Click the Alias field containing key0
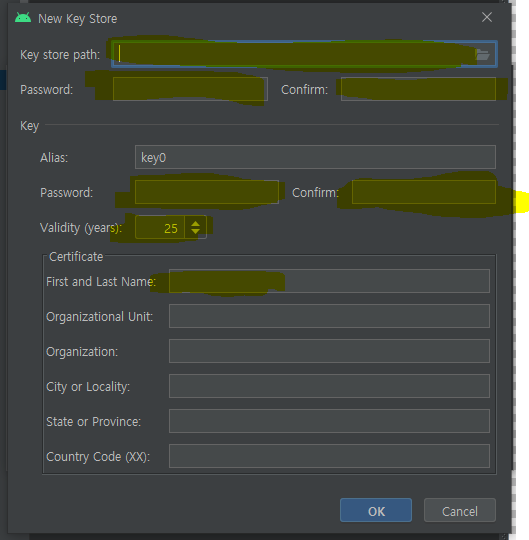 pos(315,157)
